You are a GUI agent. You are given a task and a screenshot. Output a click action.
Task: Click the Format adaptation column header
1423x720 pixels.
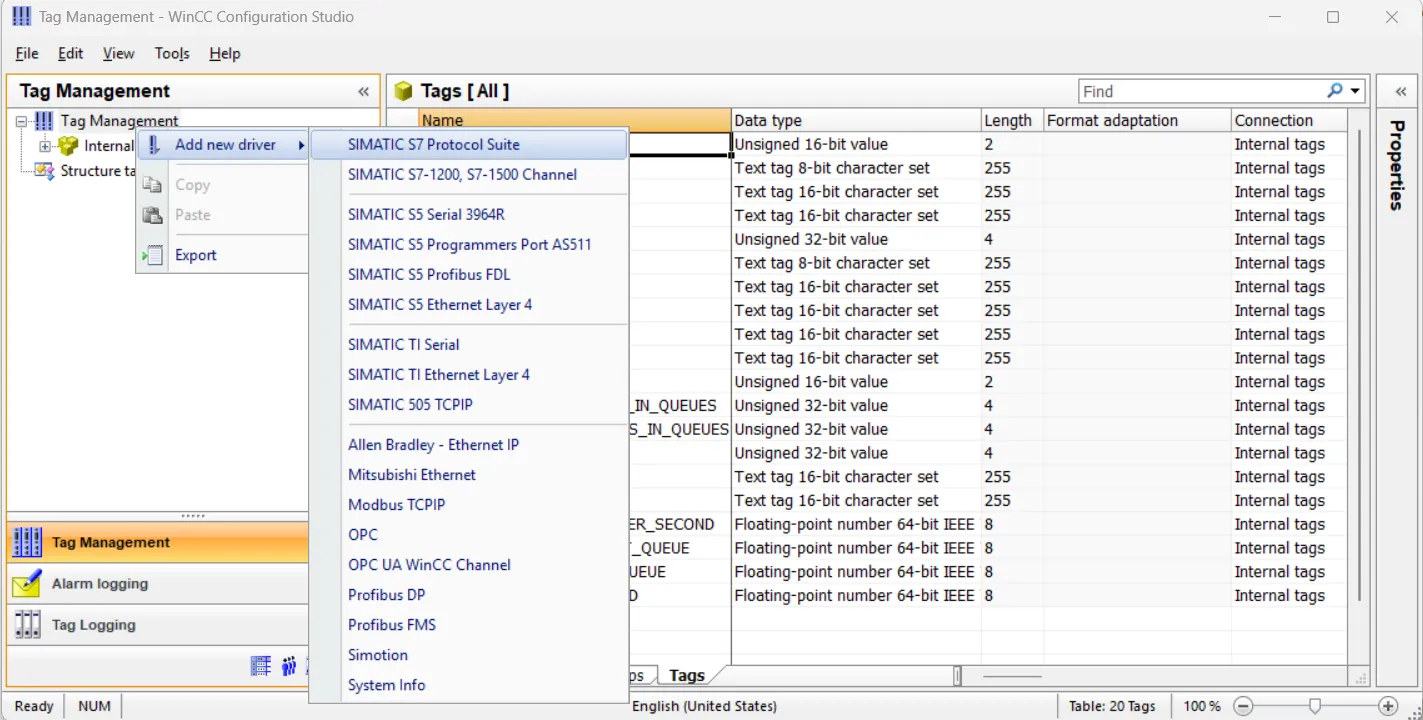(x=1137, y=121)
